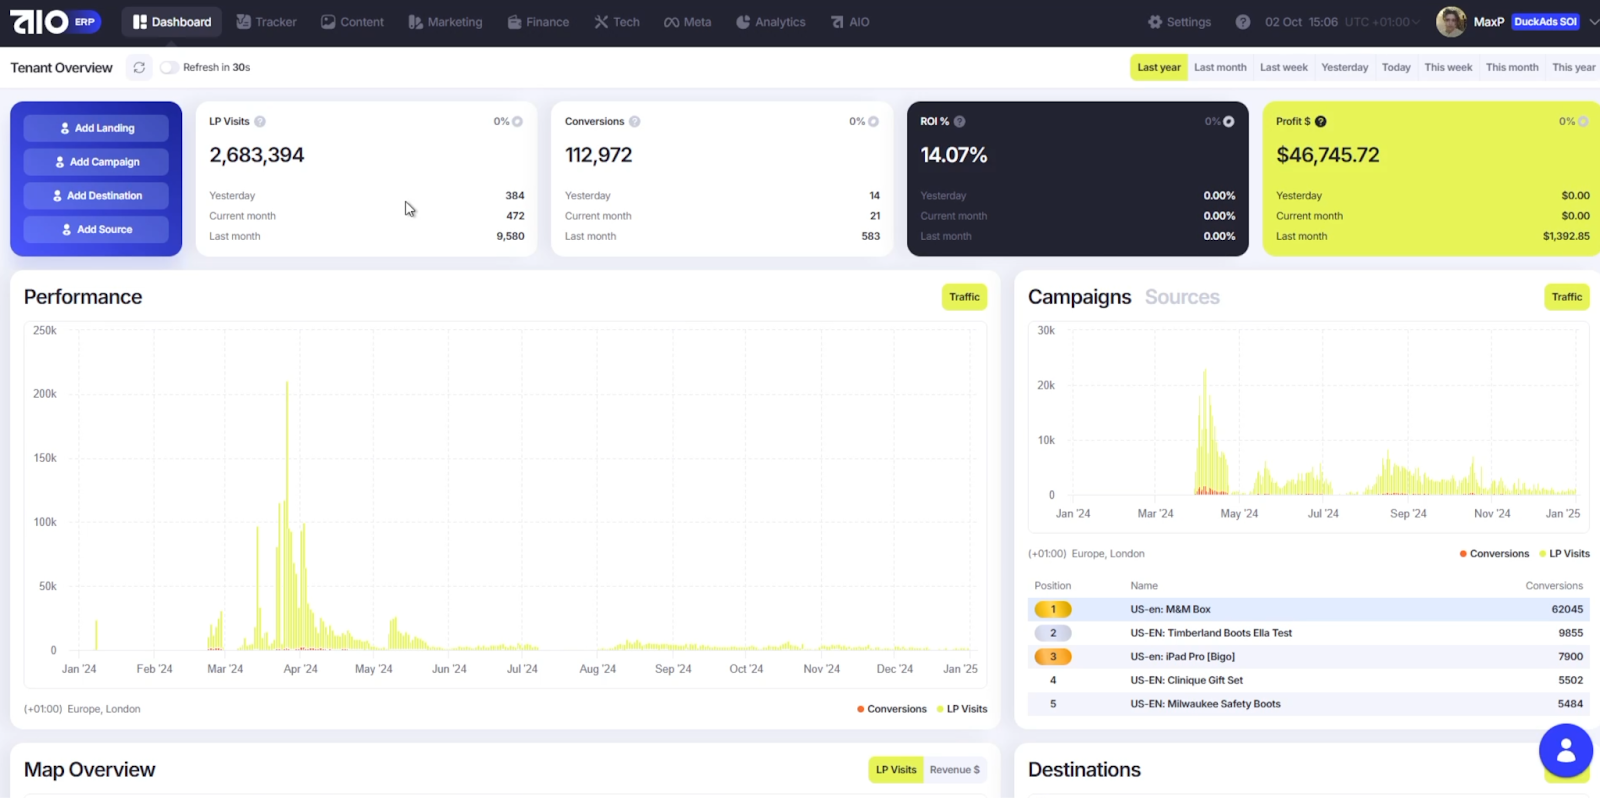
Task: Click the AIO ERP logo
Action: coord(55,22)
